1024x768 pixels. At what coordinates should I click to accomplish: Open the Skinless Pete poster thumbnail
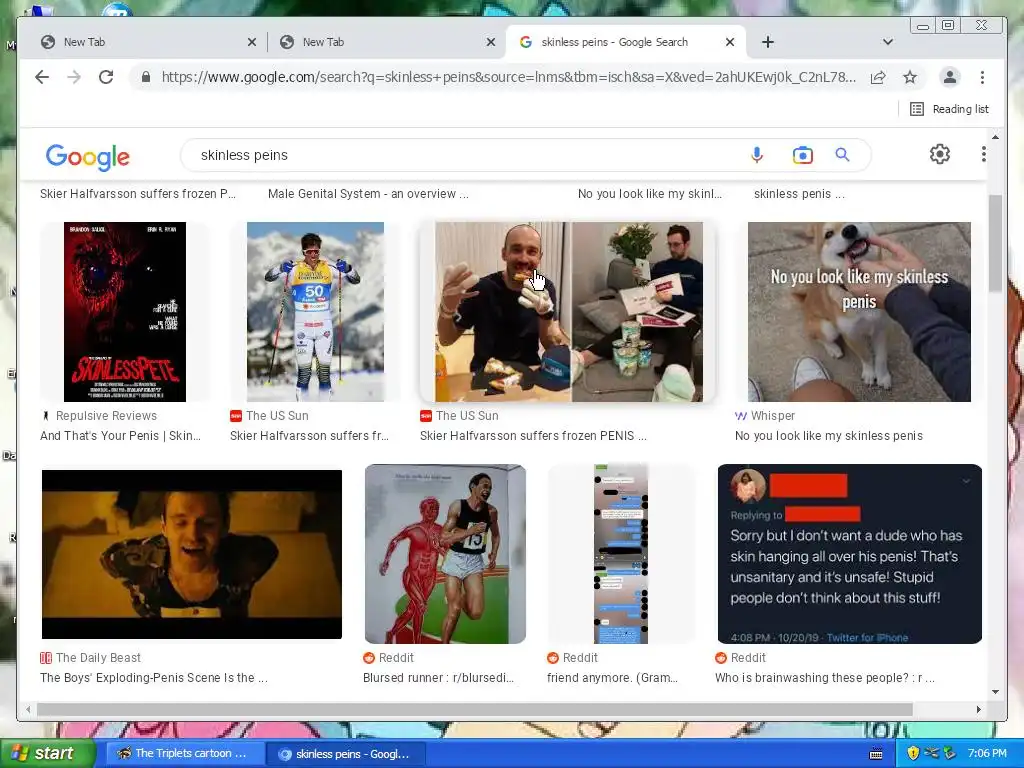click(x=125, y=312)
